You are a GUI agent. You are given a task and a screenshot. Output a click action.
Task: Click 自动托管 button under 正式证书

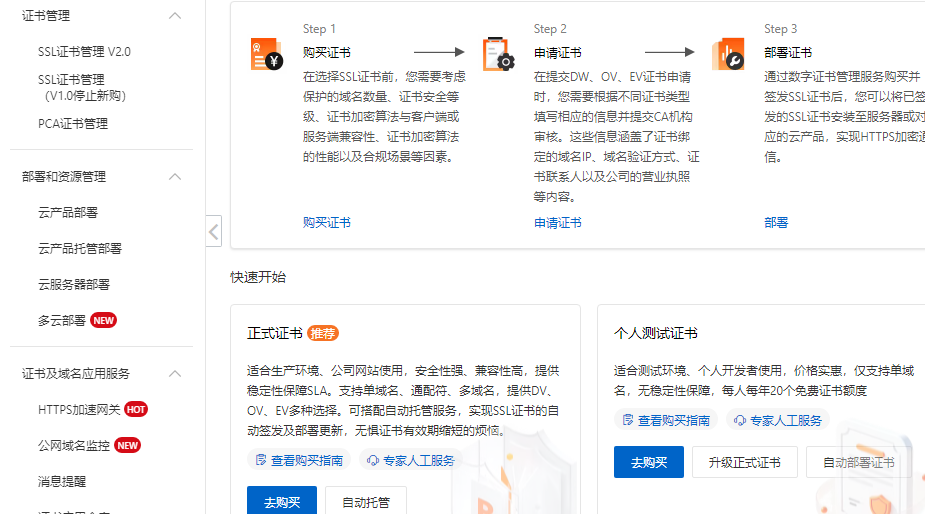tap(366, 502)
